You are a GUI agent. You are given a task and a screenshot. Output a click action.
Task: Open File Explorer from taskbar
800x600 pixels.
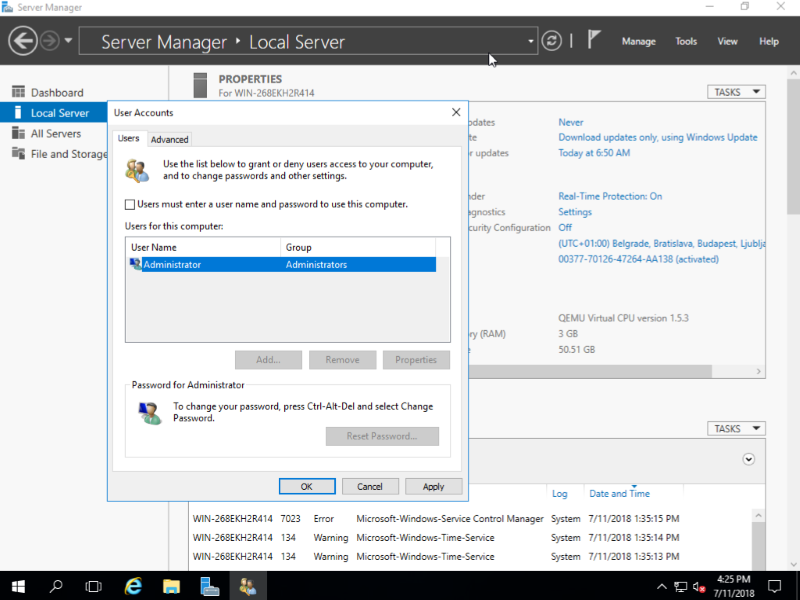click(171, 586)
